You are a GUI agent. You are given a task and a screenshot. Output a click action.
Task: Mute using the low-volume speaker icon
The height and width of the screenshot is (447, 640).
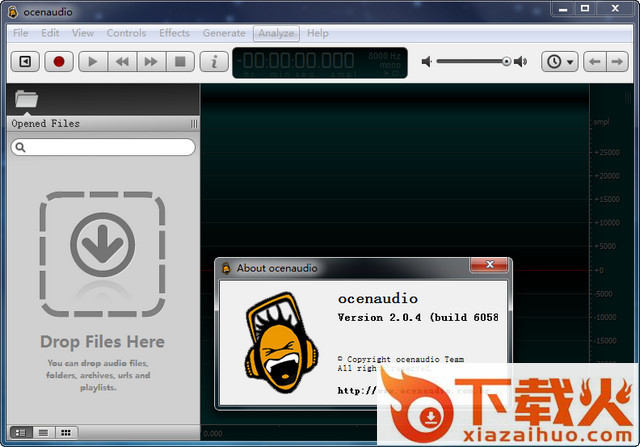pyautogui.click(x=427, y=62)
